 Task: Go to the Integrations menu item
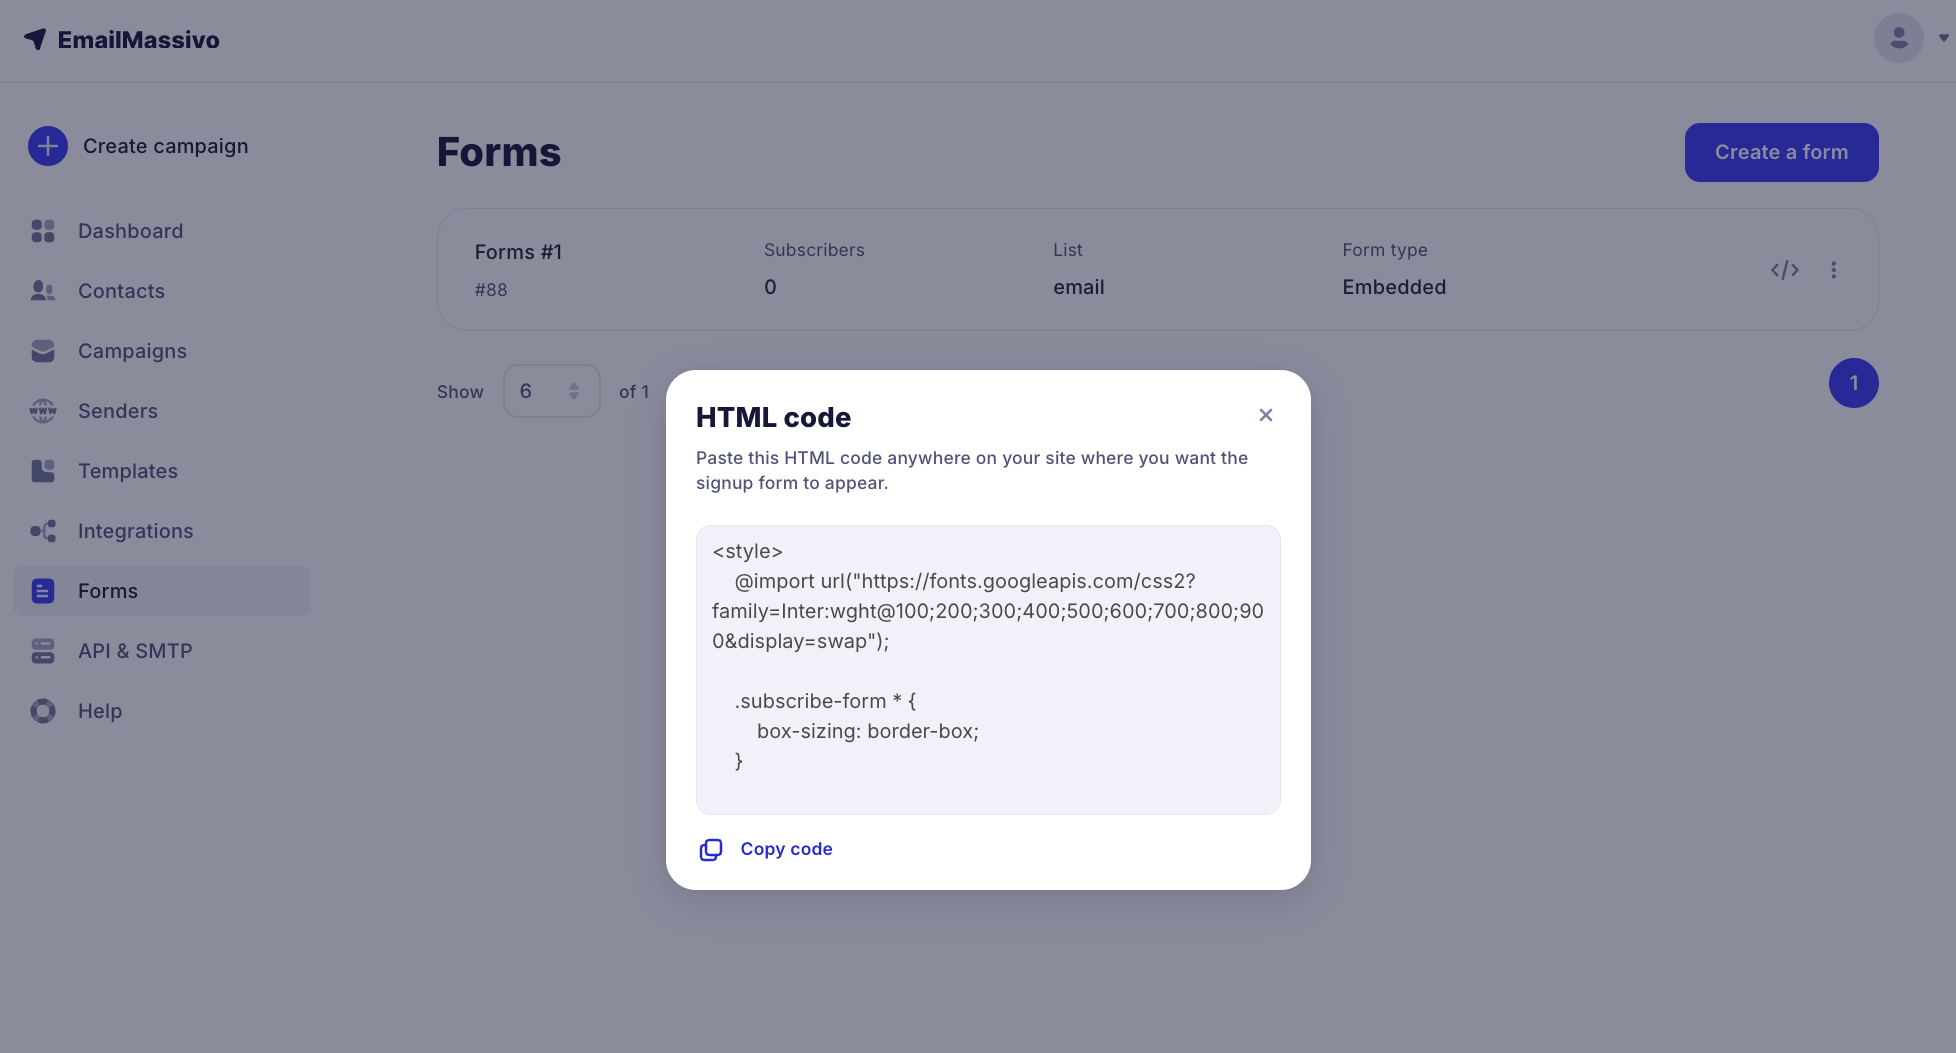pyautogui.click(x=135, y=531)
